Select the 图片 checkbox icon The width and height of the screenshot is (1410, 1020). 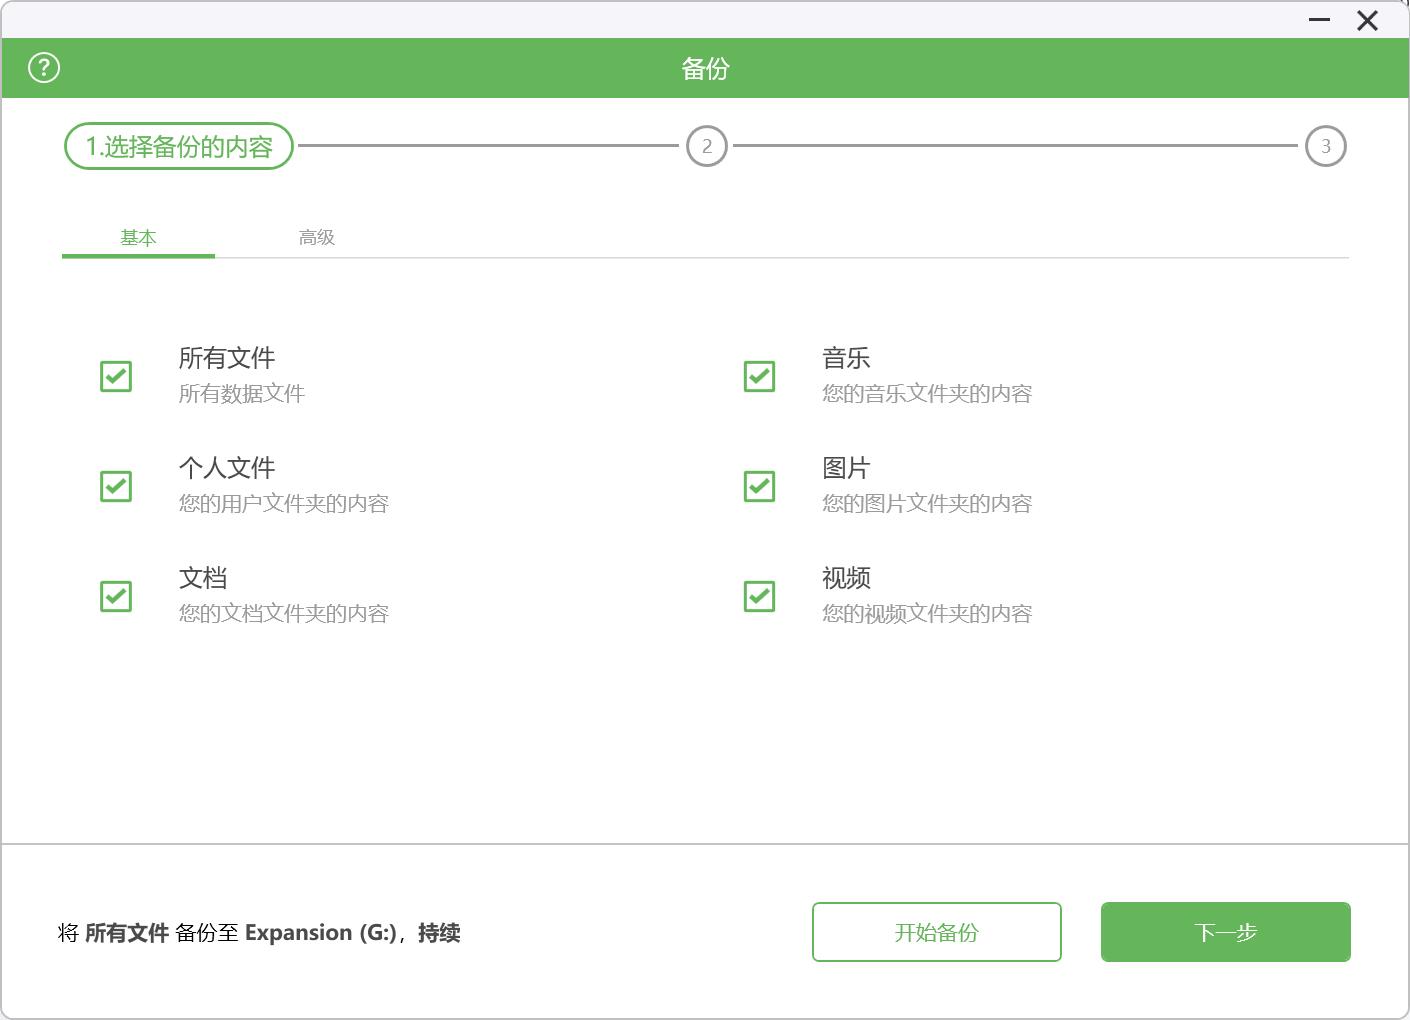(x=758, y=486)
